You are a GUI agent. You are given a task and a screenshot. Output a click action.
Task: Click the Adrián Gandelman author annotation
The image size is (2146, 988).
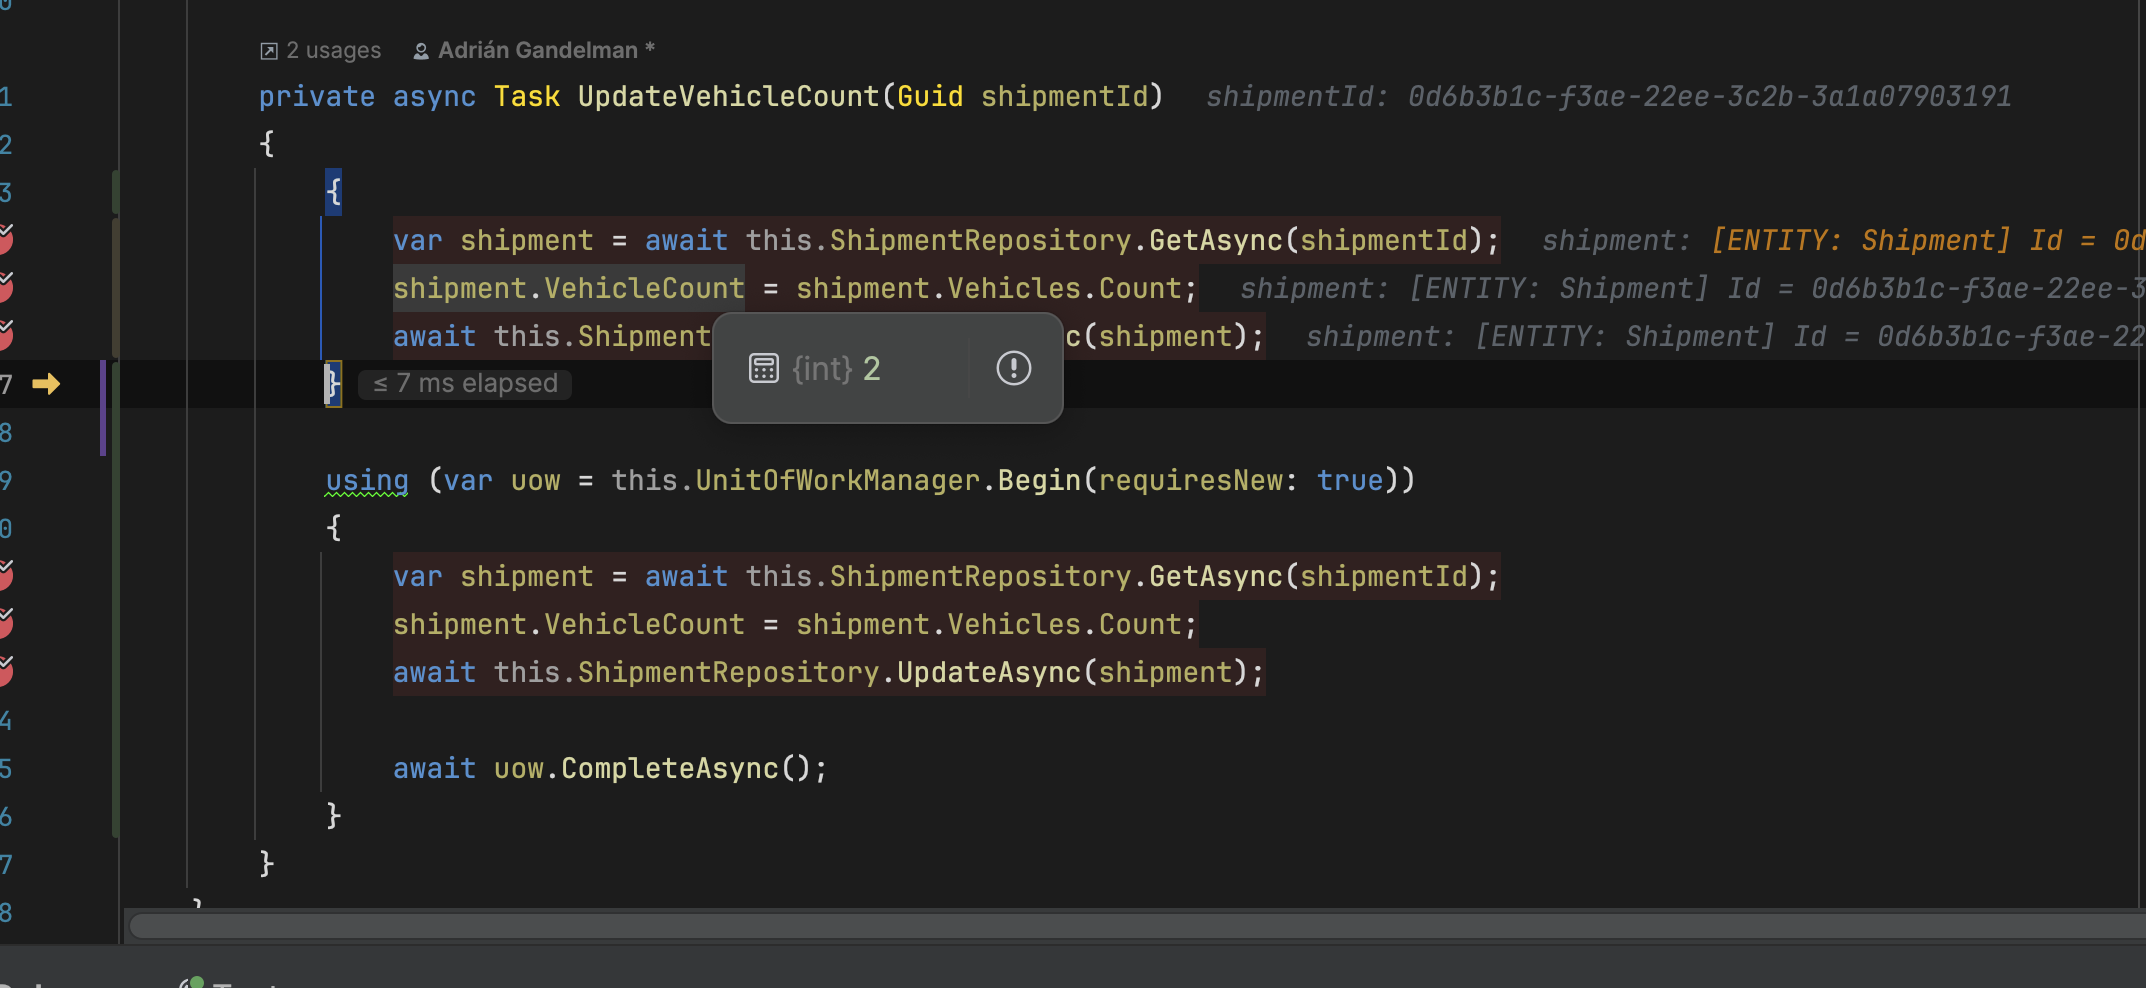click(x=538, y=51)
